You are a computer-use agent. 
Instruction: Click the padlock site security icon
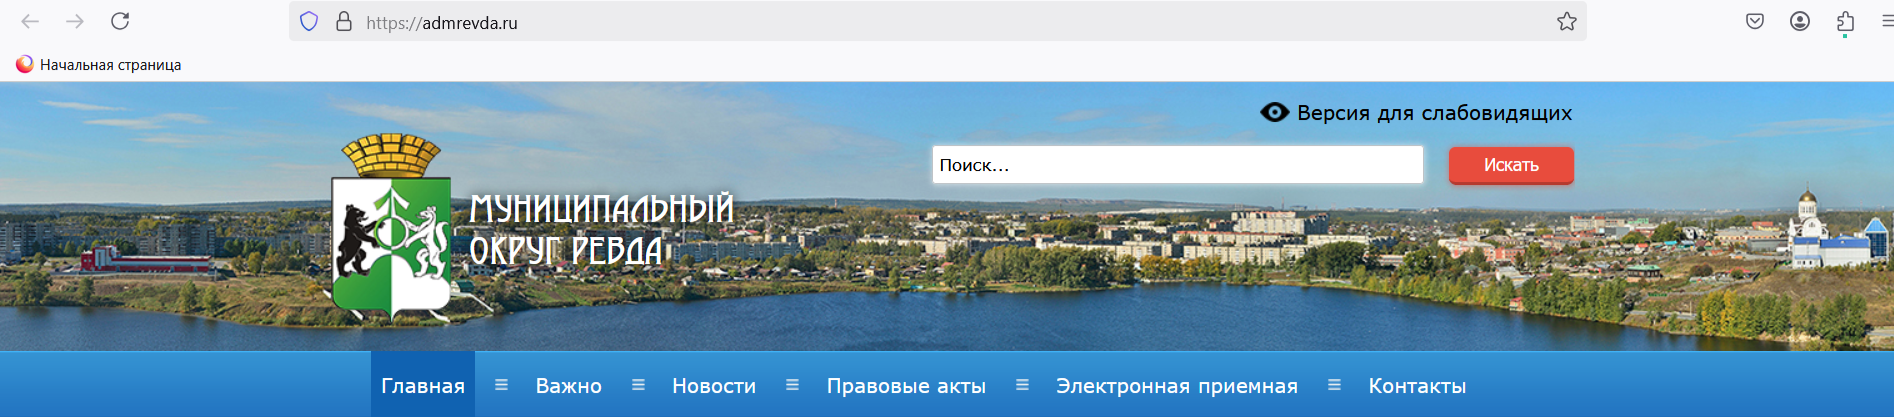[344, 22]
